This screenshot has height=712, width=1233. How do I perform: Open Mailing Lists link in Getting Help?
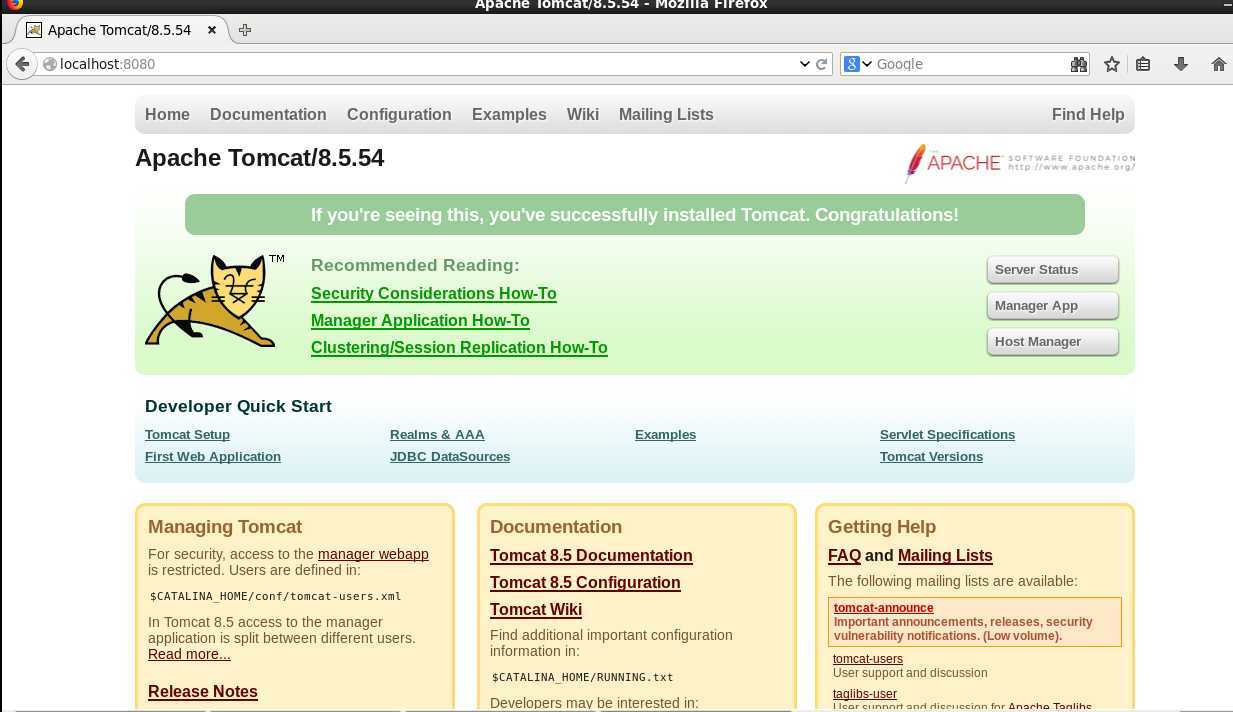click(x=945, y=556)
